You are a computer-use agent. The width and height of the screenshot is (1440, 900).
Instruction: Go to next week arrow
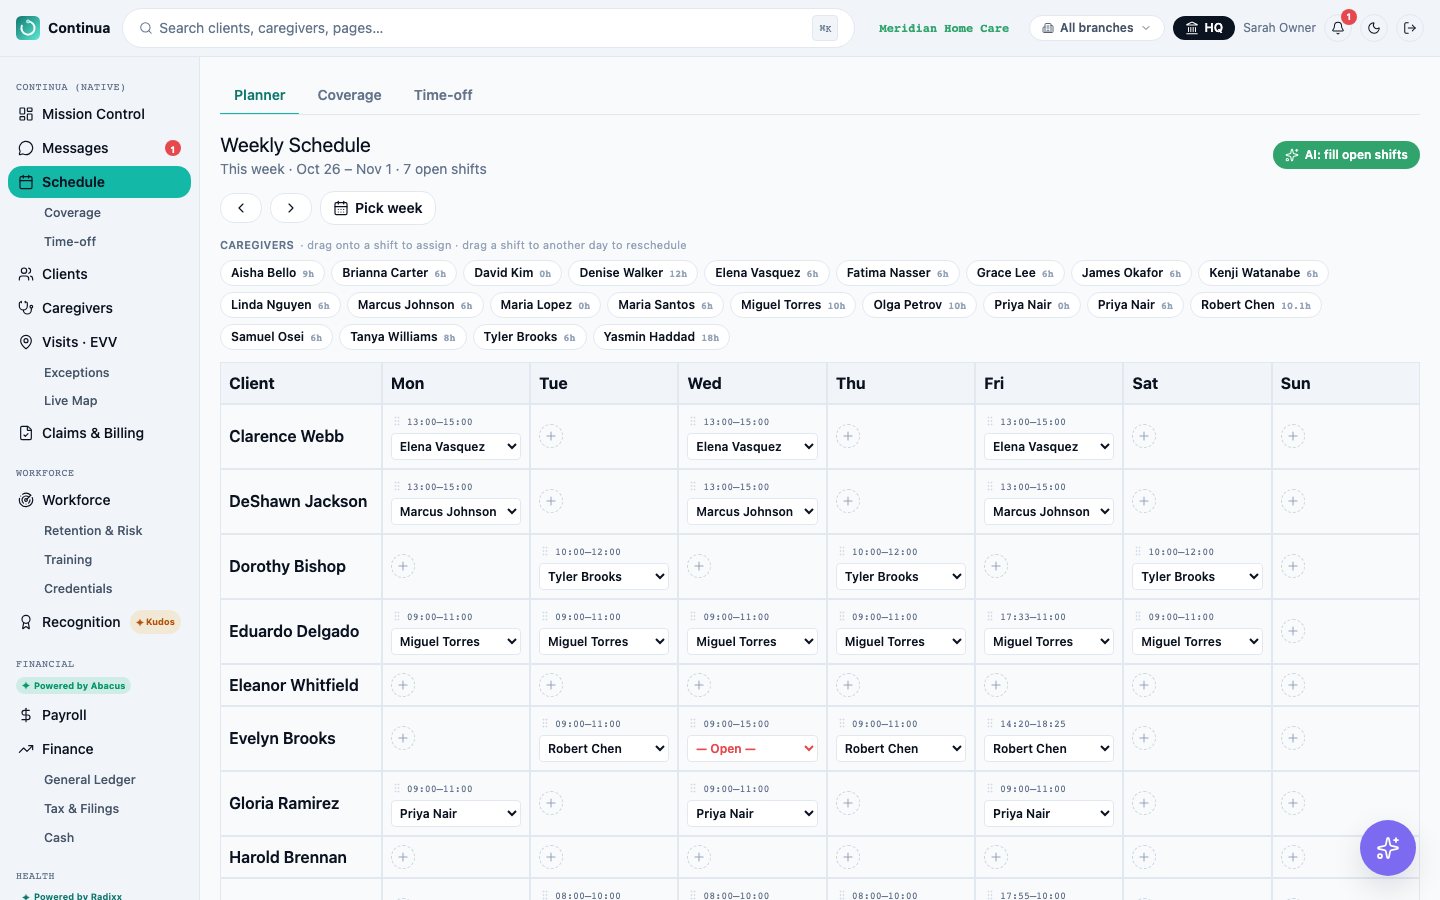(291, 208)
